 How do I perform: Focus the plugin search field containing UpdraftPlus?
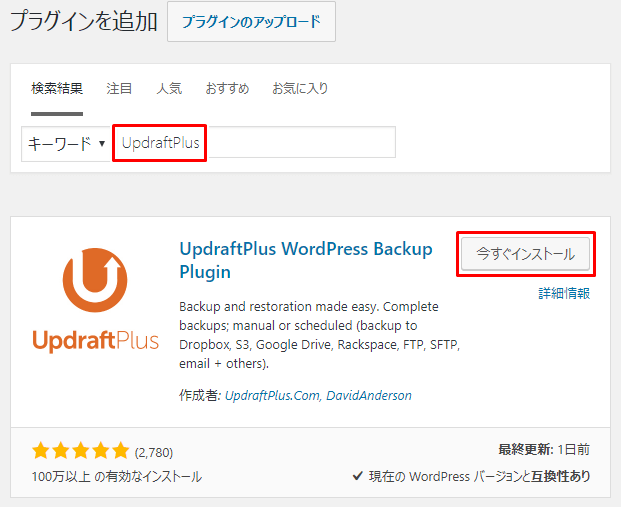click(253, 143)
